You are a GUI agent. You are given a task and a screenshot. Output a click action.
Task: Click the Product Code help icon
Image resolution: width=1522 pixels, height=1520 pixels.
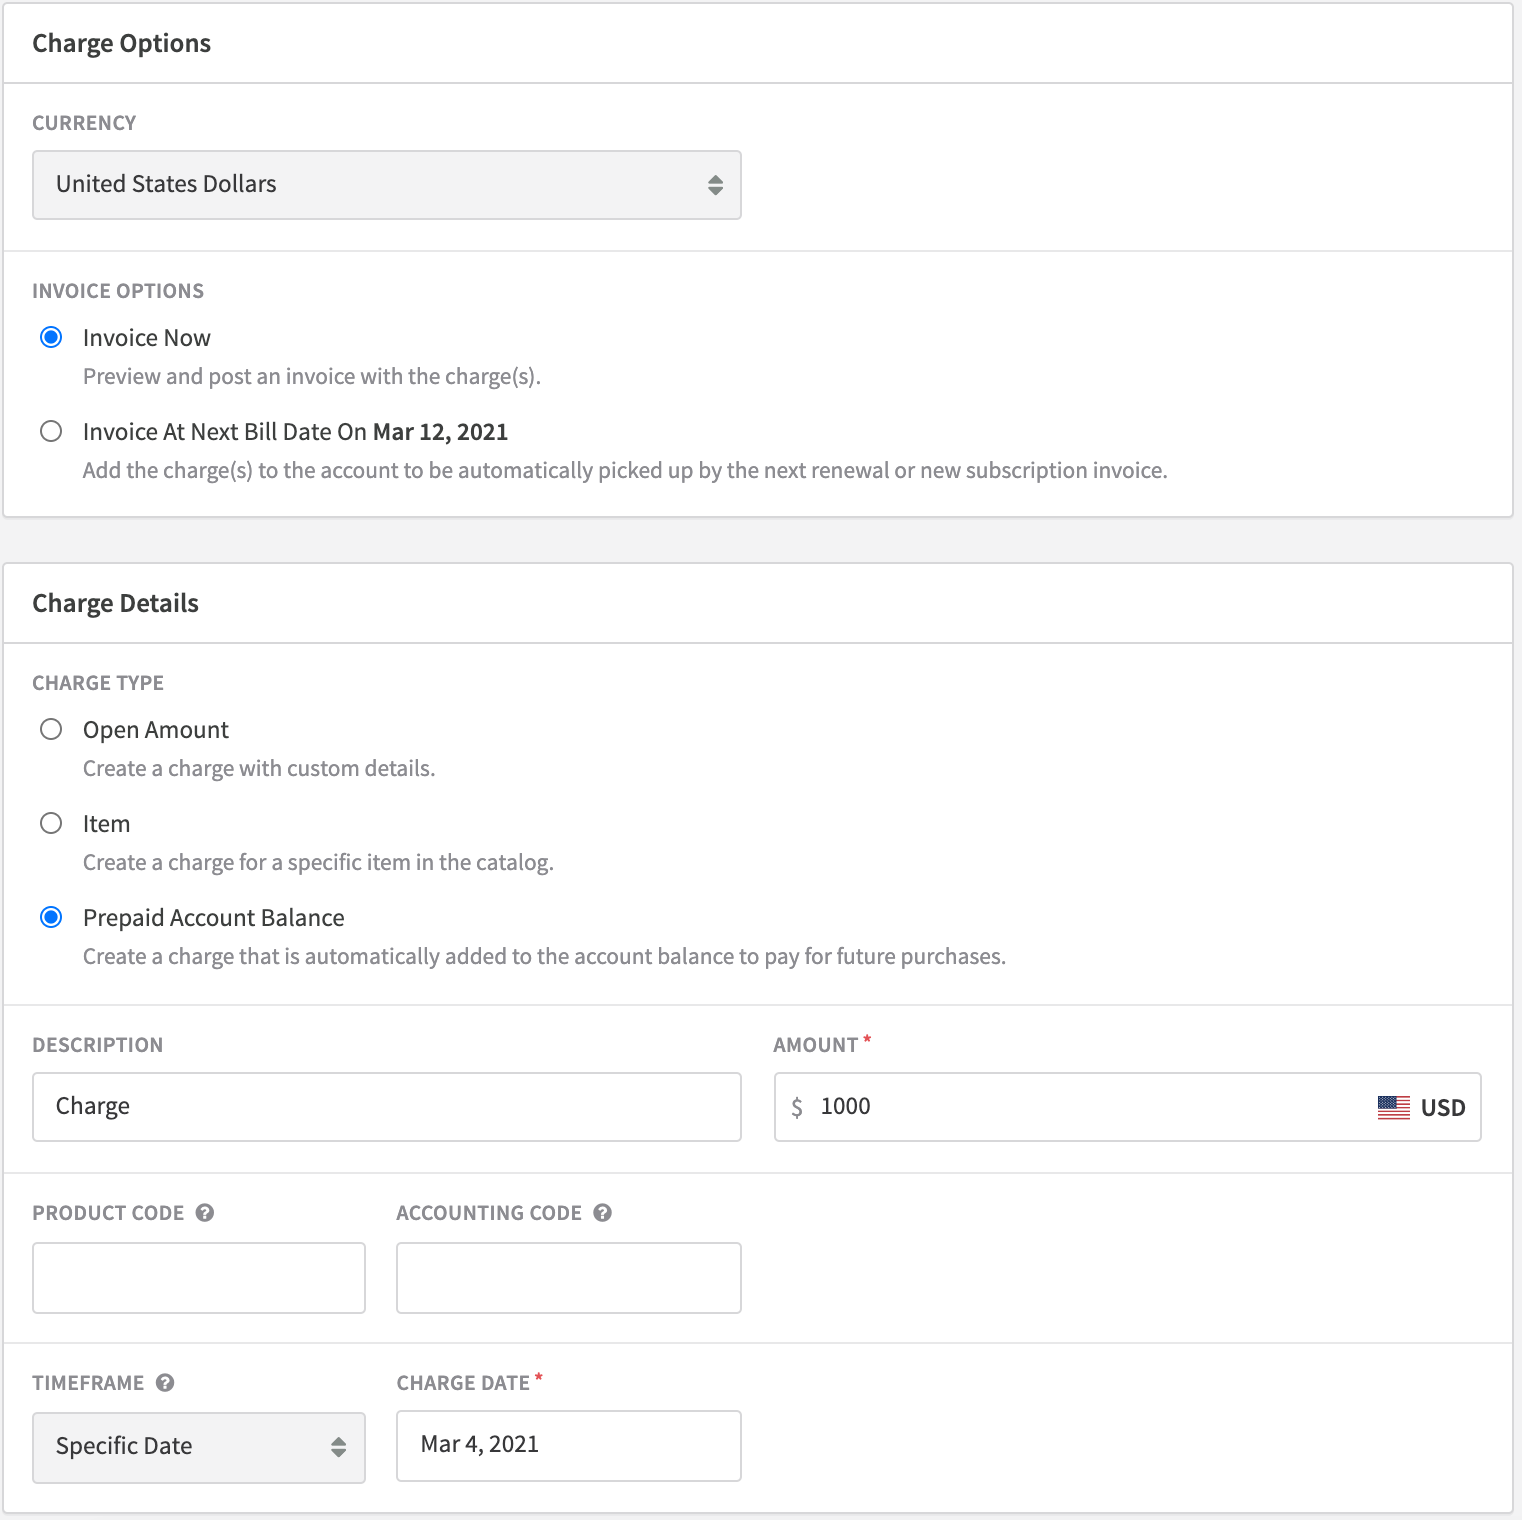tap(205, 1213)
